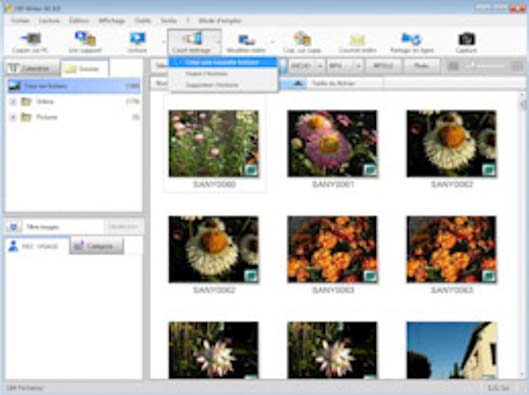Click the Tous les fichiers picture icon
Screen dimensions: 529x395
click(15, 86)
